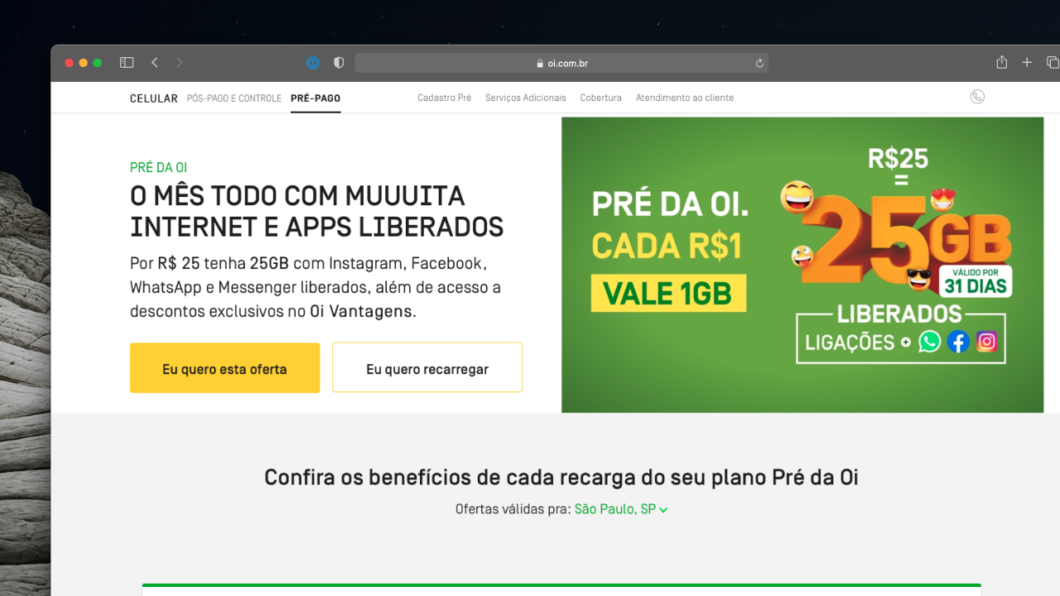Add a new tab with plus icon
1060x596 pixels.
point(1027,63)
